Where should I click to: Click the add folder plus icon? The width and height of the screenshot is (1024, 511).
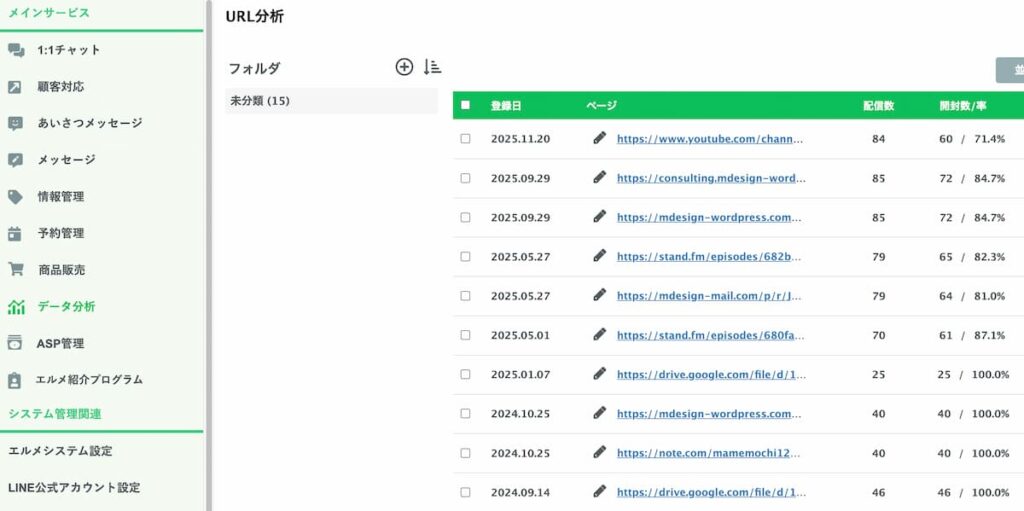click(404, 67)
